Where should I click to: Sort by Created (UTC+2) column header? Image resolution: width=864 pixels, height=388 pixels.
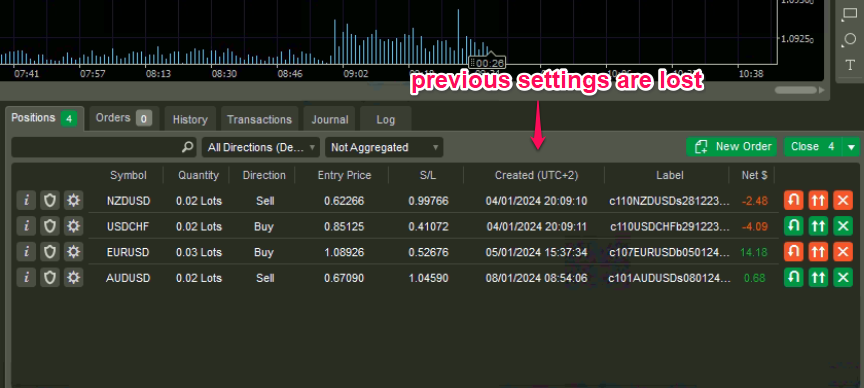(x=537, y=175)
